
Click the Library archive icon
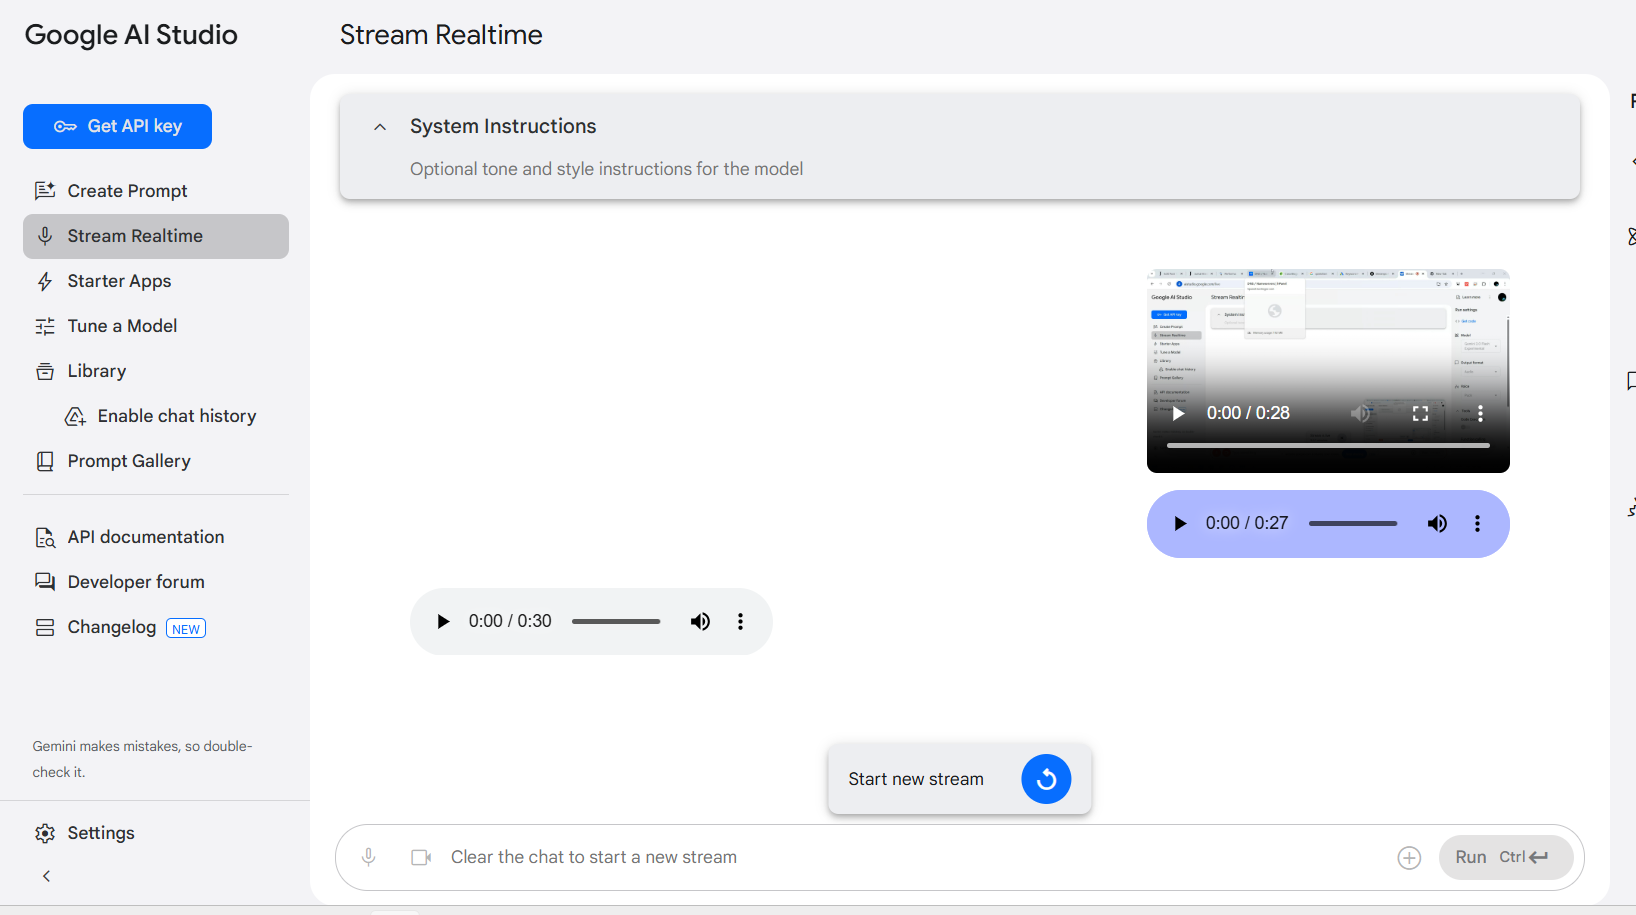click(x=45, y=371)
